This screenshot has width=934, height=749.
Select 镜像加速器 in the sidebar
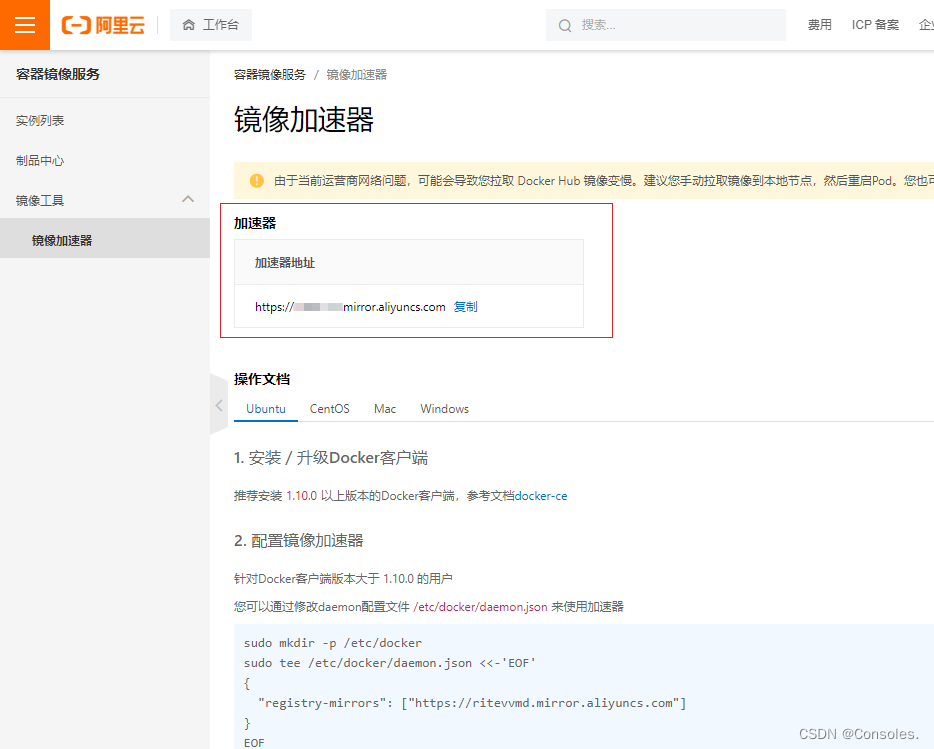(x=105, y=240)
